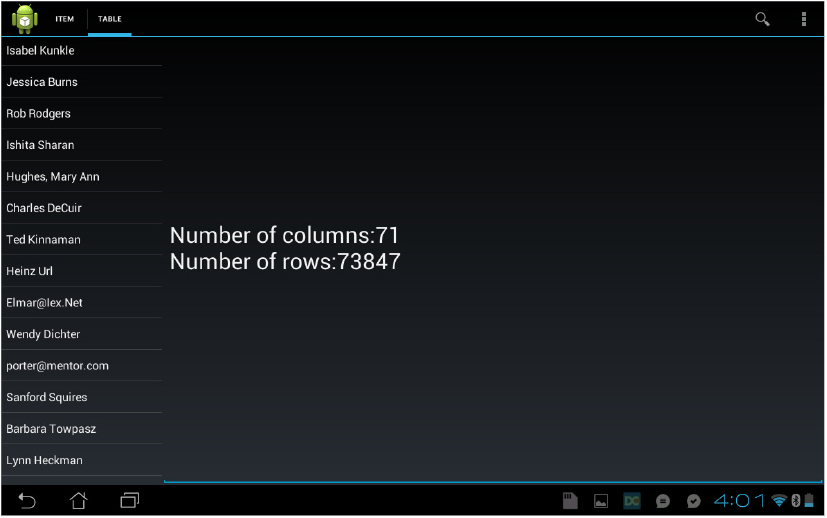Viewport: 827px width, 518px height.
Task: Open Lynn Heckman list entry
Action: click(x=82, y=460)
